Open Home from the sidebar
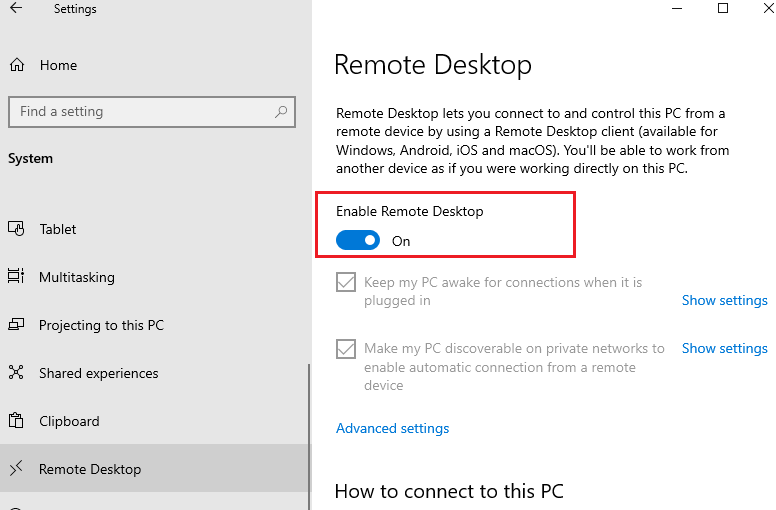Viewport: 776px width, 510px height. (155, 65)
